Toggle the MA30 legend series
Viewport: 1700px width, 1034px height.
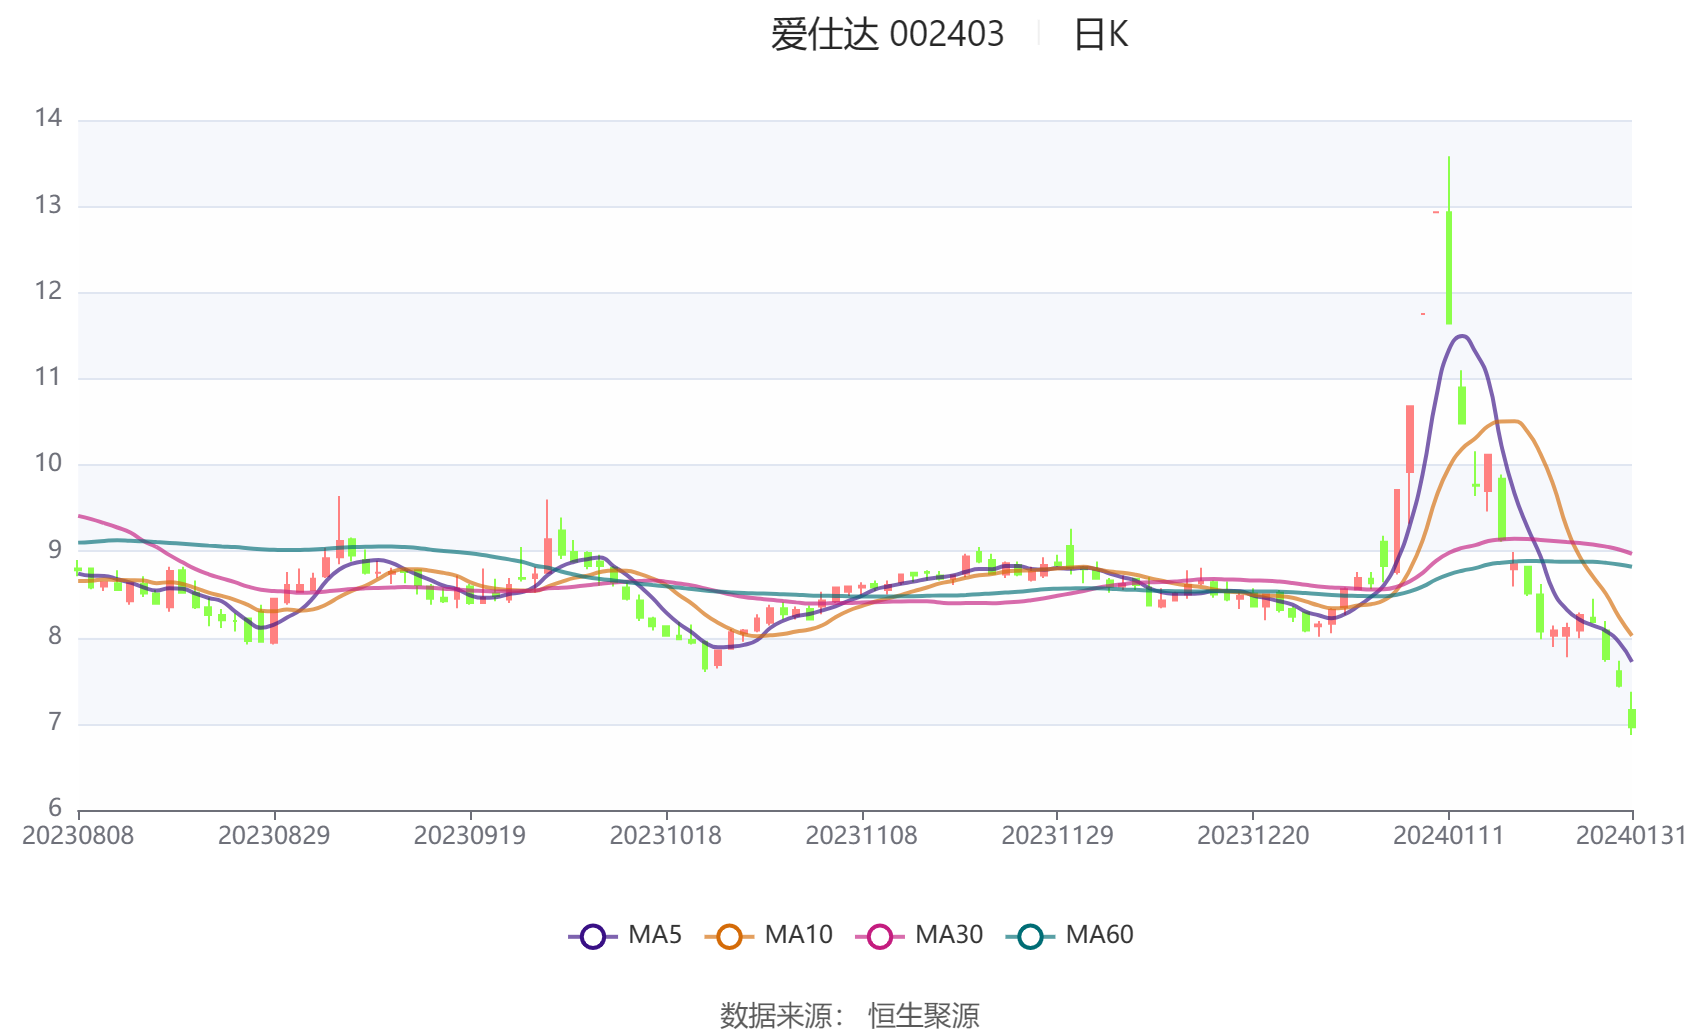[919, 935]
